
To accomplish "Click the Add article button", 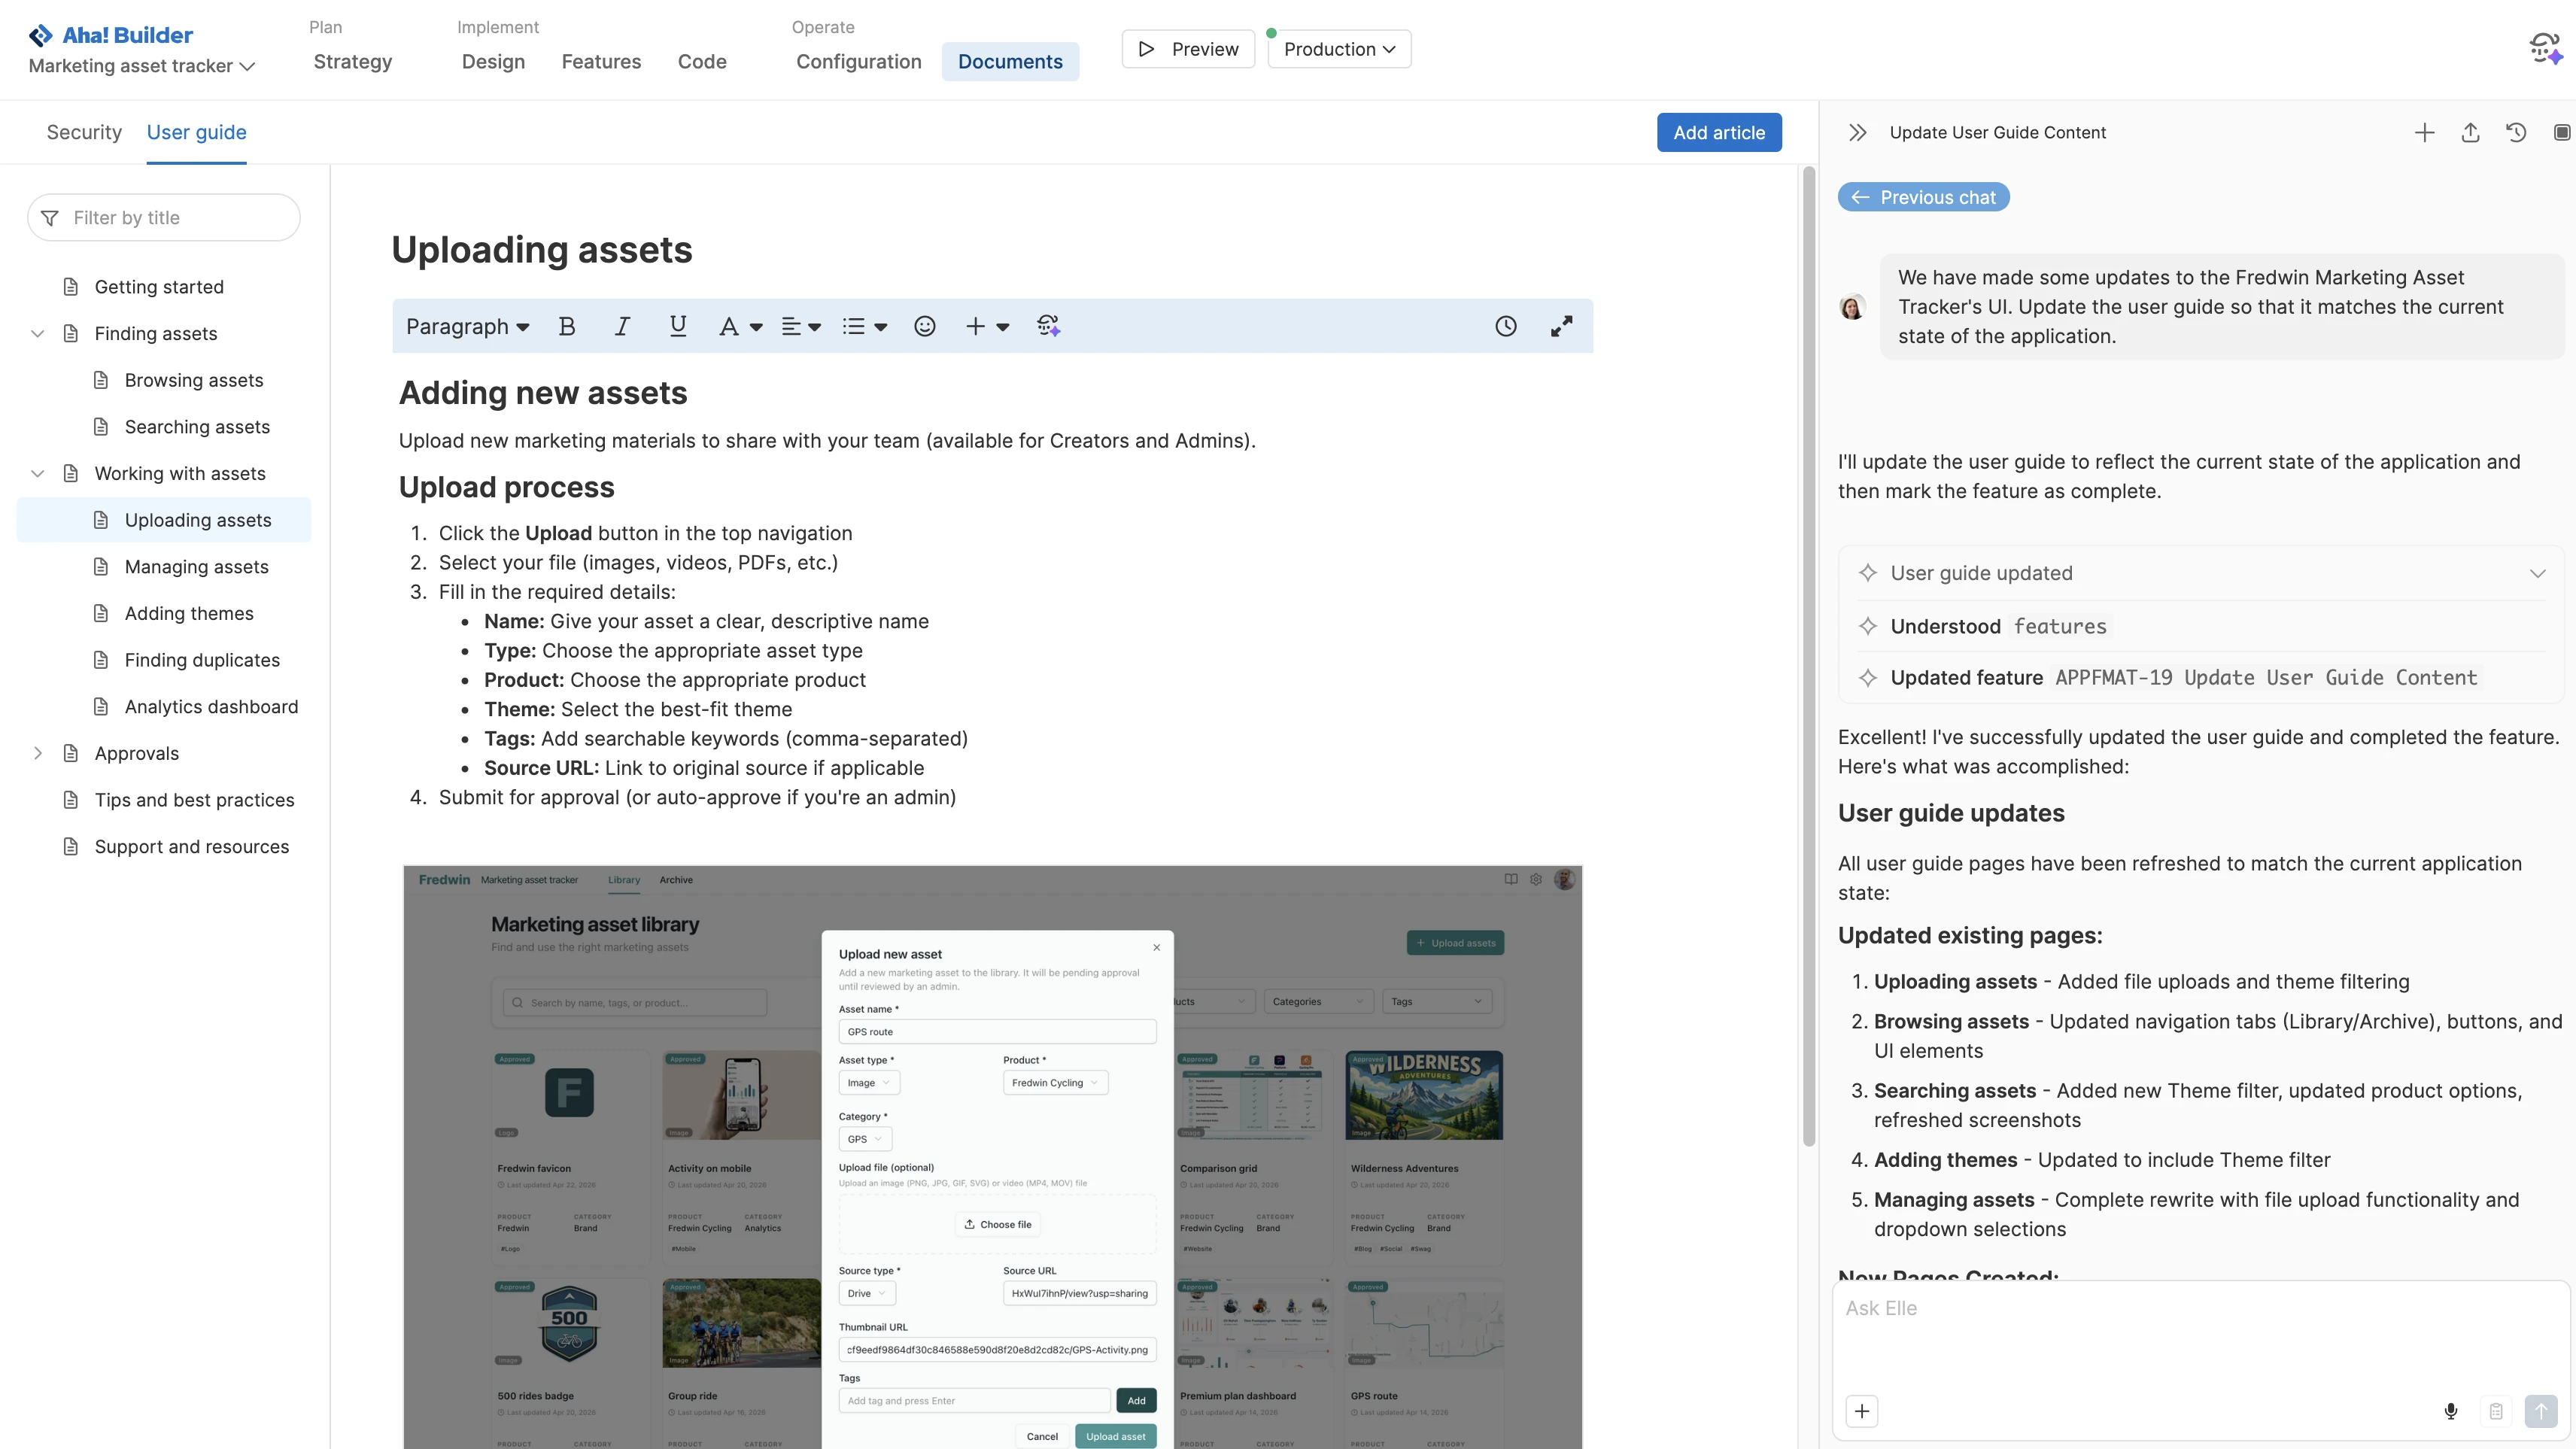I will 1718,132.
